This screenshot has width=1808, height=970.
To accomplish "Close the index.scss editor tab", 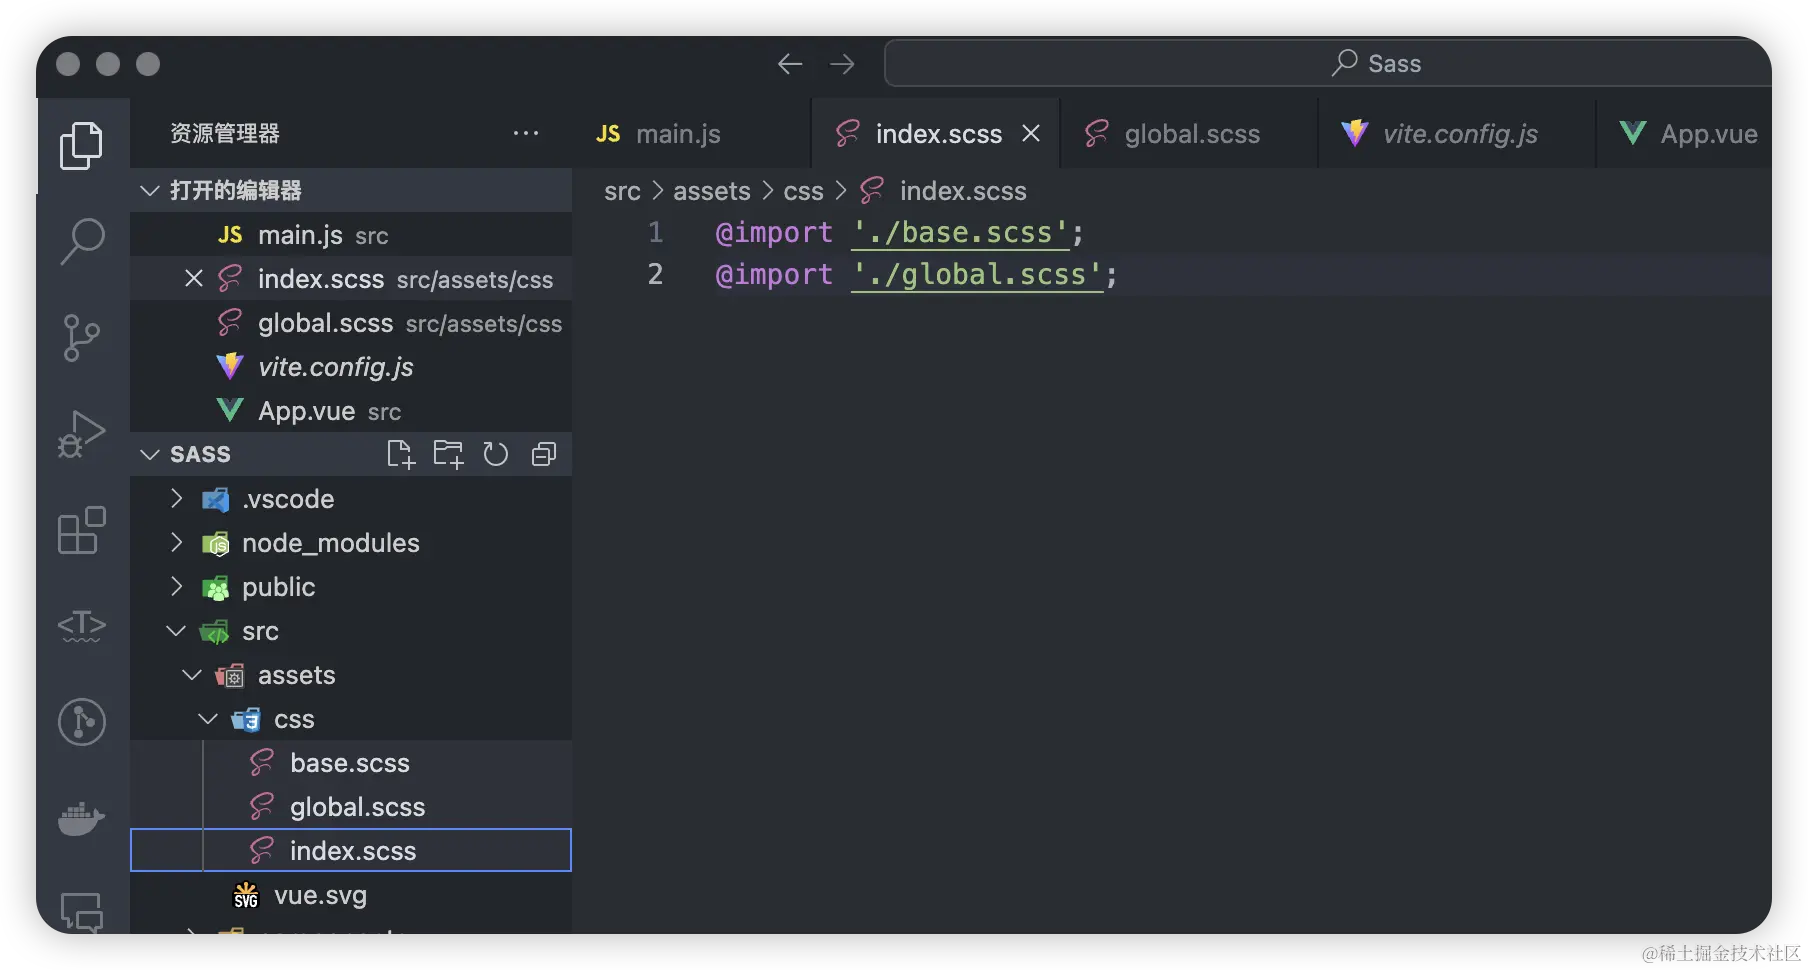I will (x=1031, y=134).
